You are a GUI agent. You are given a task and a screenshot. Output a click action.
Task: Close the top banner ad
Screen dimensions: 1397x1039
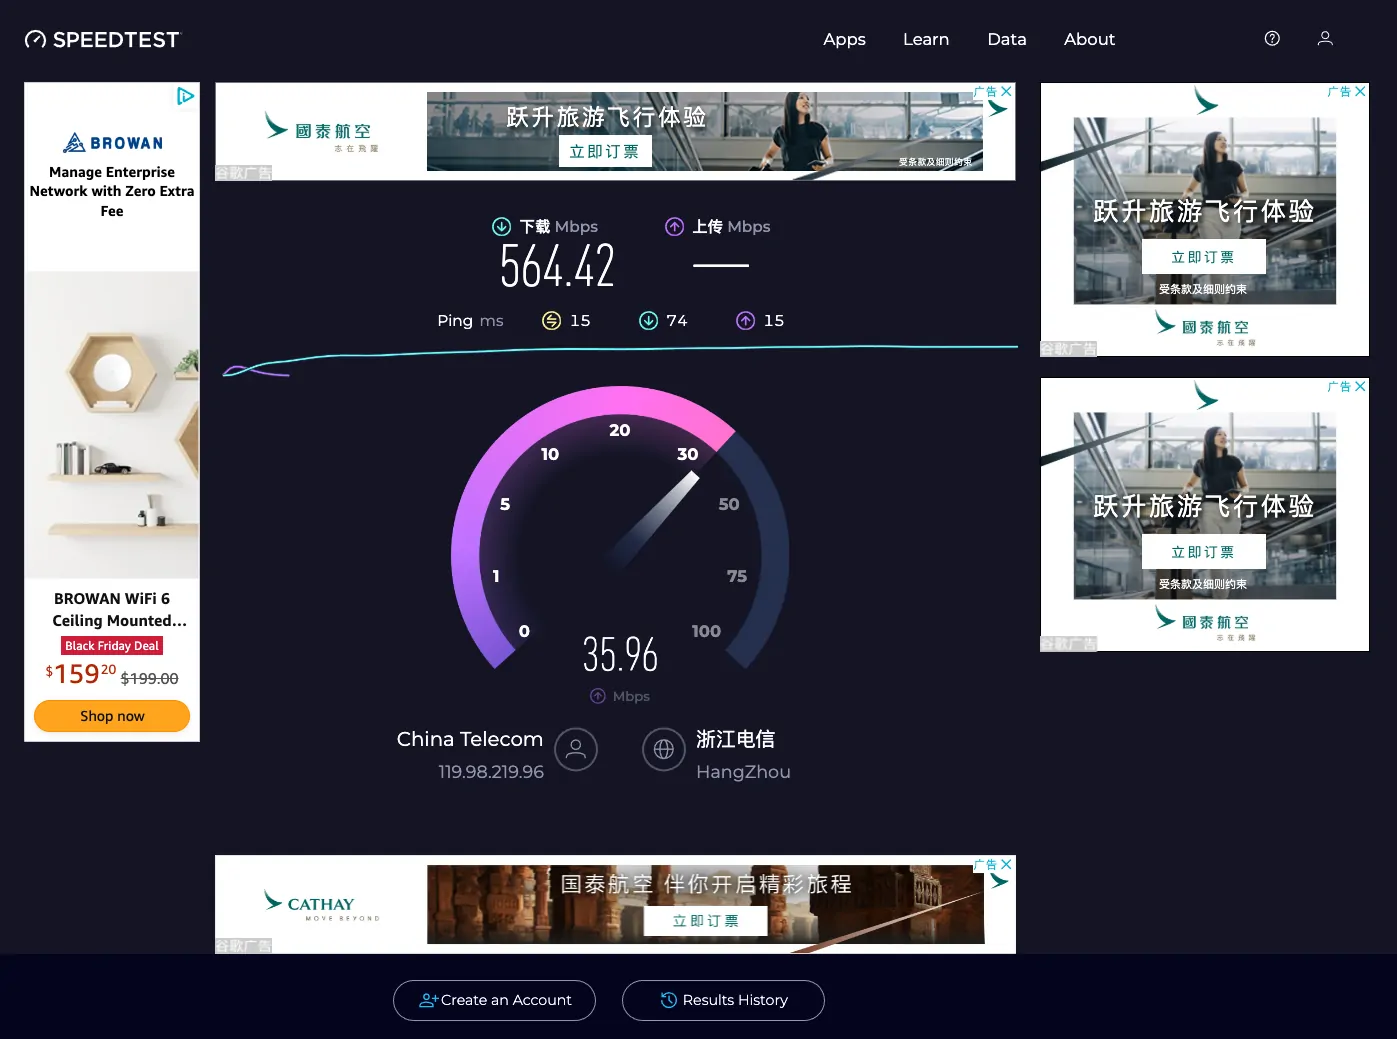(1006, 91)
